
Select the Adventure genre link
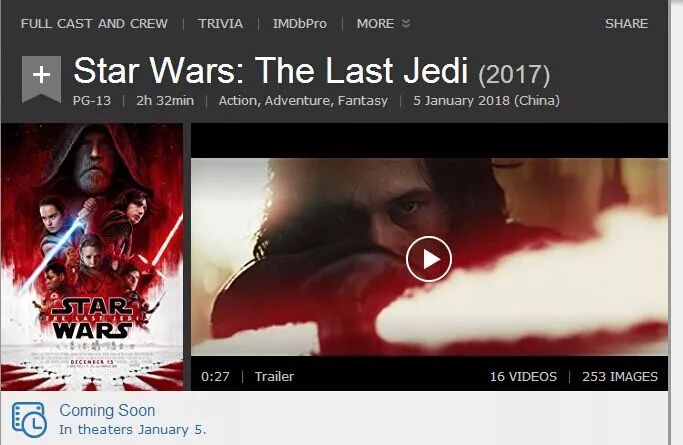click(299, 101)
